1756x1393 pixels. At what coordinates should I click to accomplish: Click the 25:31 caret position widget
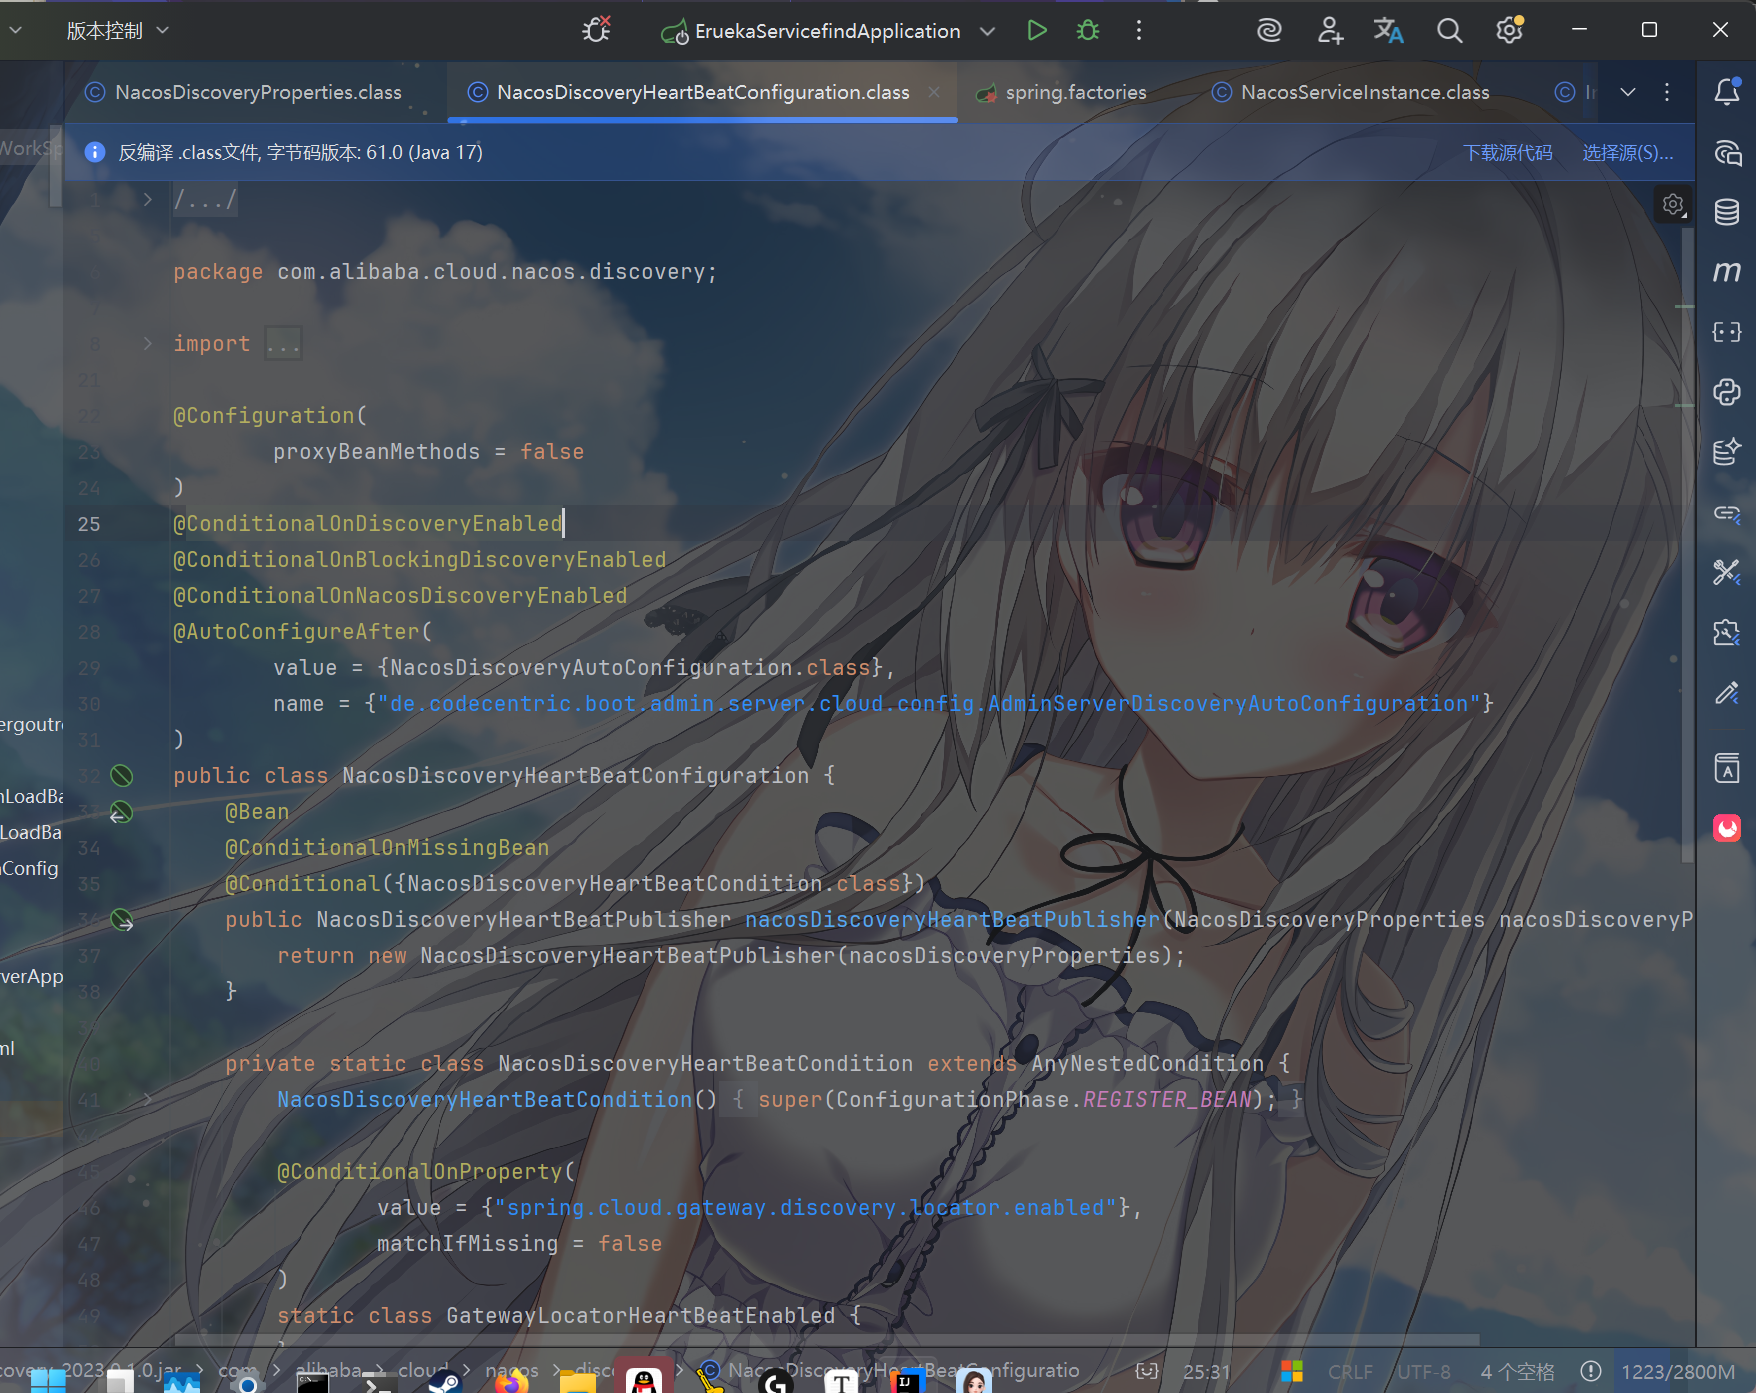click(x=1206, y=1371)
